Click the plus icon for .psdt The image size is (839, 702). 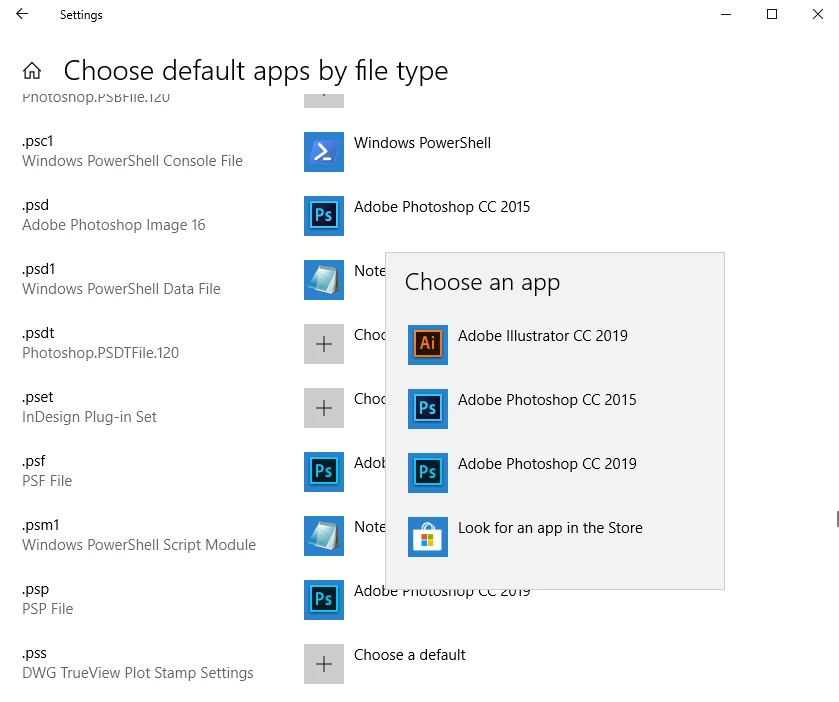pos(324,344)
